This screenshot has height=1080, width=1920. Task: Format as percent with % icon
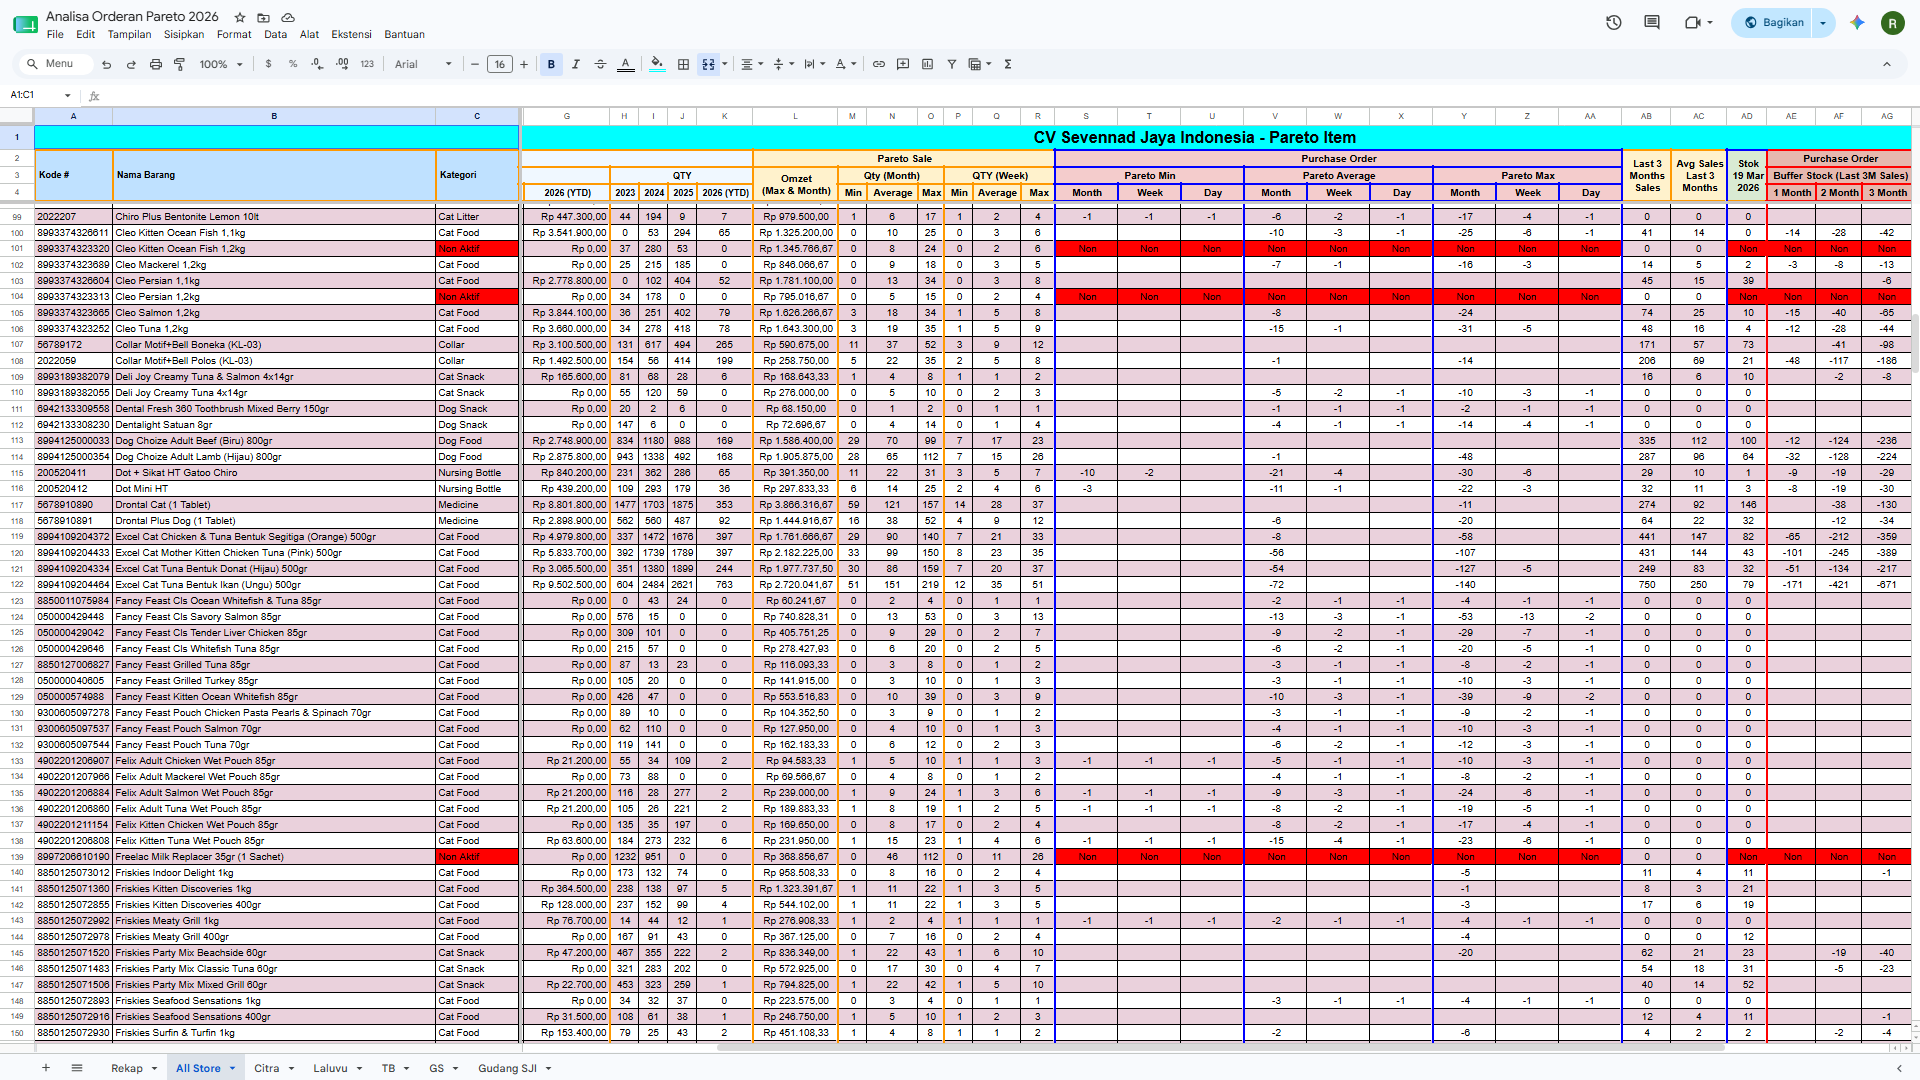coord(293,64)
